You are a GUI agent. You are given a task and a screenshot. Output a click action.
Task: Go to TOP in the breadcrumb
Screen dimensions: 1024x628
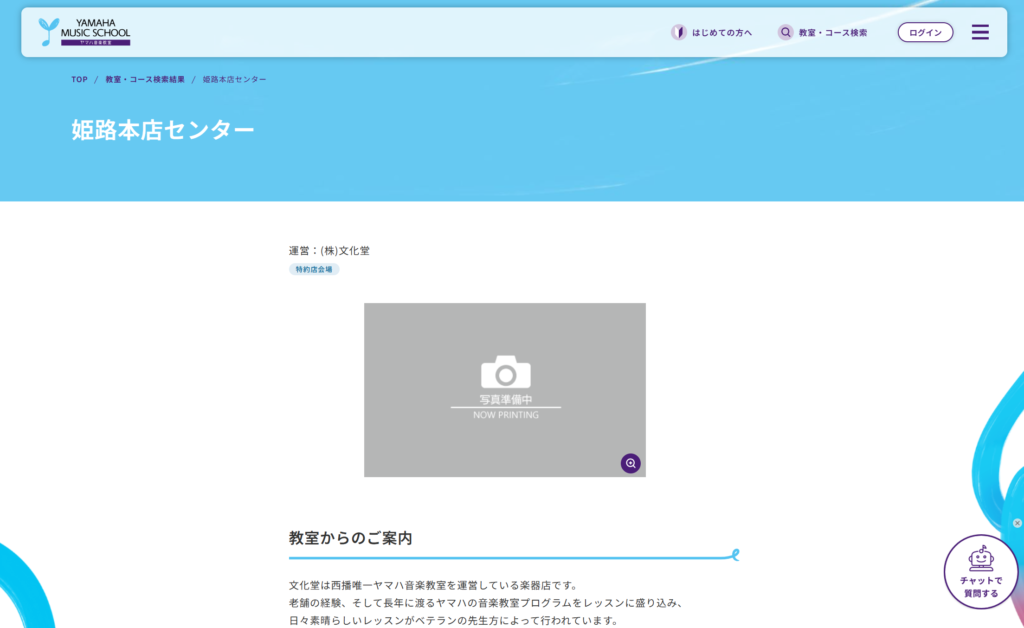click(80, 79)
